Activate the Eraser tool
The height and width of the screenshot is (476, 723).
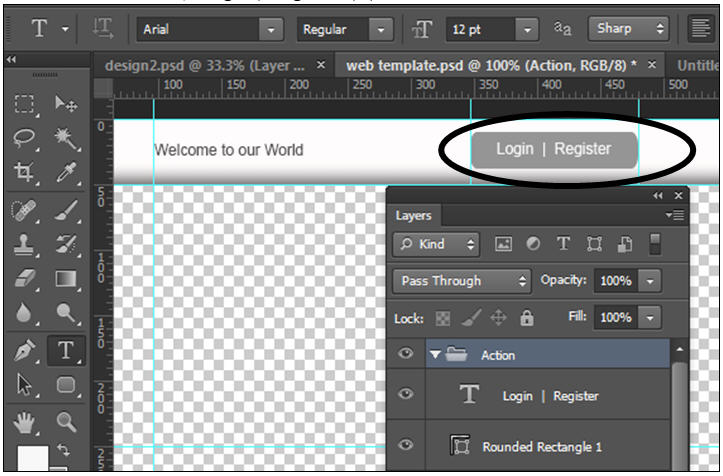coord(24,279)
